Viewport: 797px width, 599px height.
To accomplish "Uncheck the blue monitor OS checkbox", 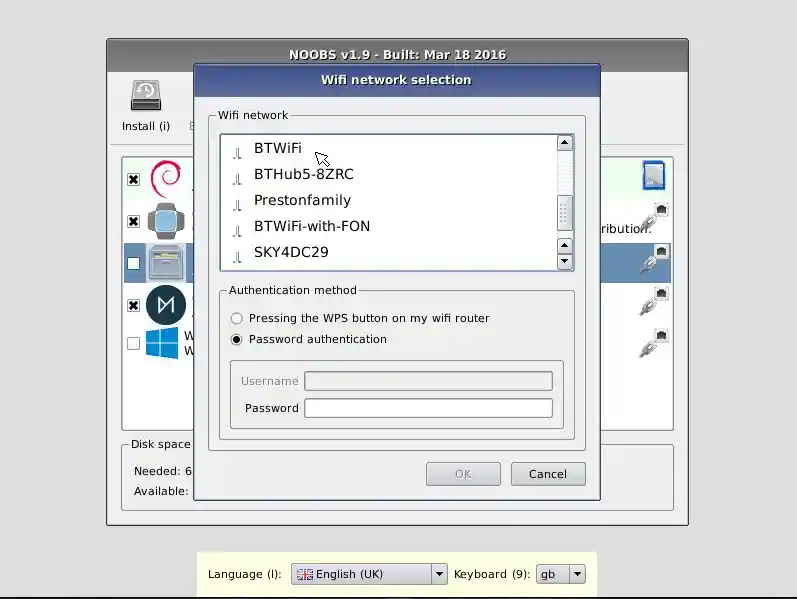I will (133, 222).
